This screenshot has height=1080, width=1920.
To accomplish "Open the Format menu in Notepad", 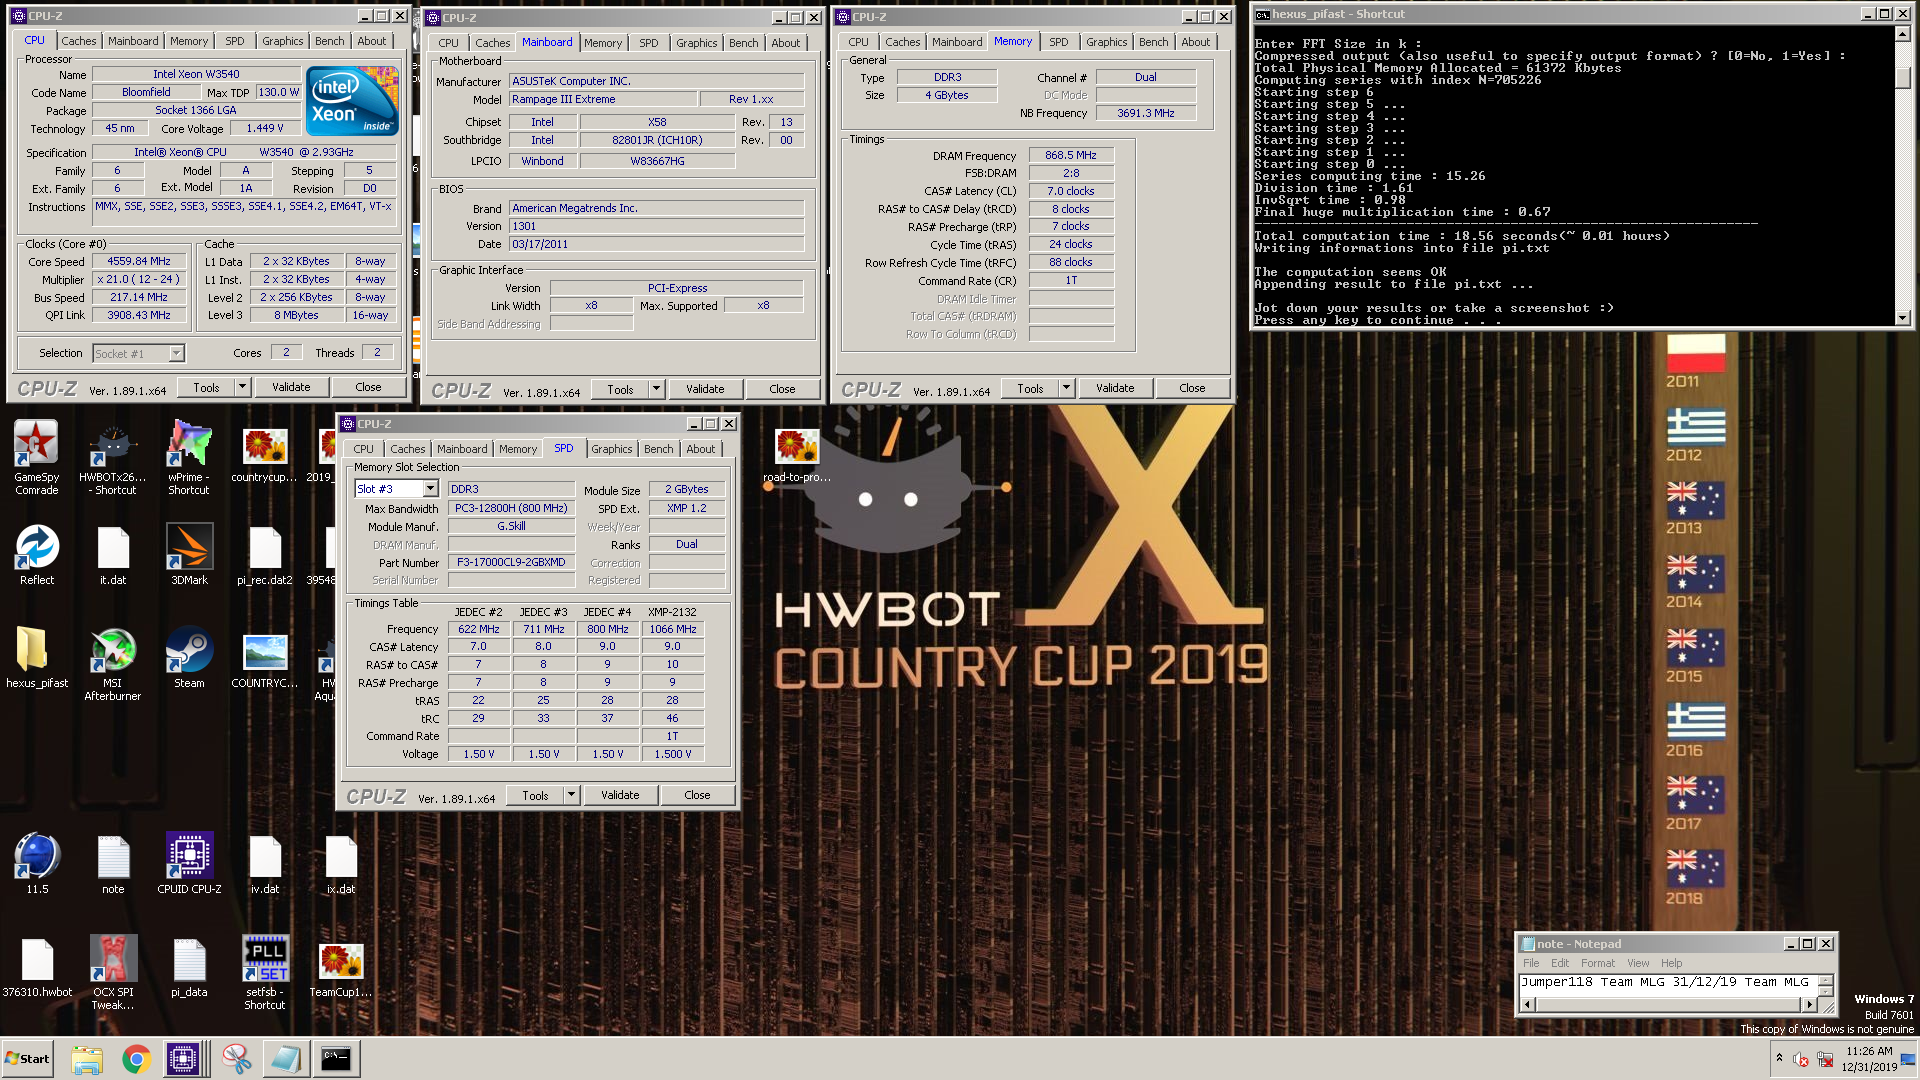I will [x=1597, y=963].
